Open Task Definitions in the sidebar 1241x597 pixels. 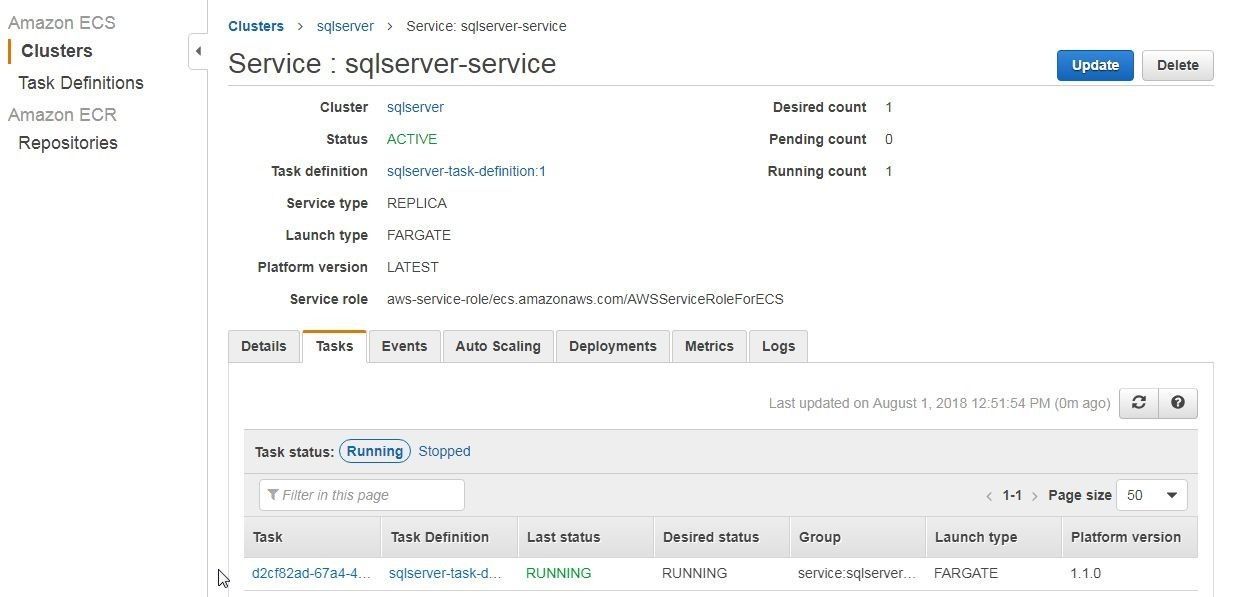tap(81, 83)
